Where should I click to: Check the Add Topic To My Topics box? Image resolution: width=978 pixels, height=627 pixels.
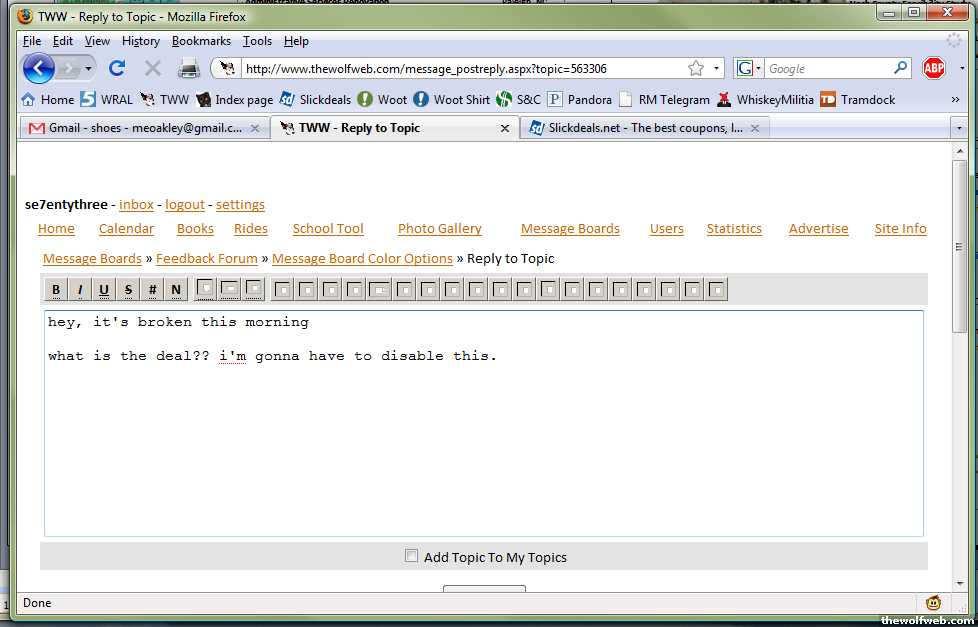411,556
